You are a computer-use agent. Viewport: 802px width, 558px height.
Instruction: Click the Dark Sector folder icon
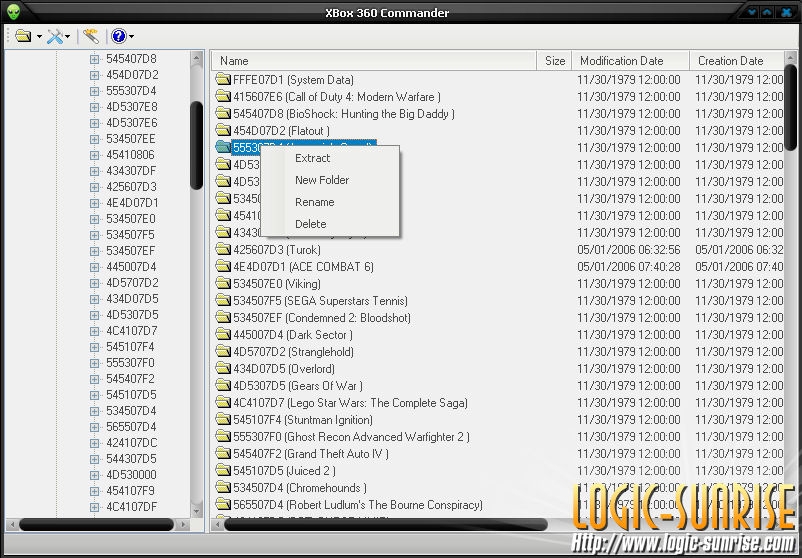click(223, 334)
